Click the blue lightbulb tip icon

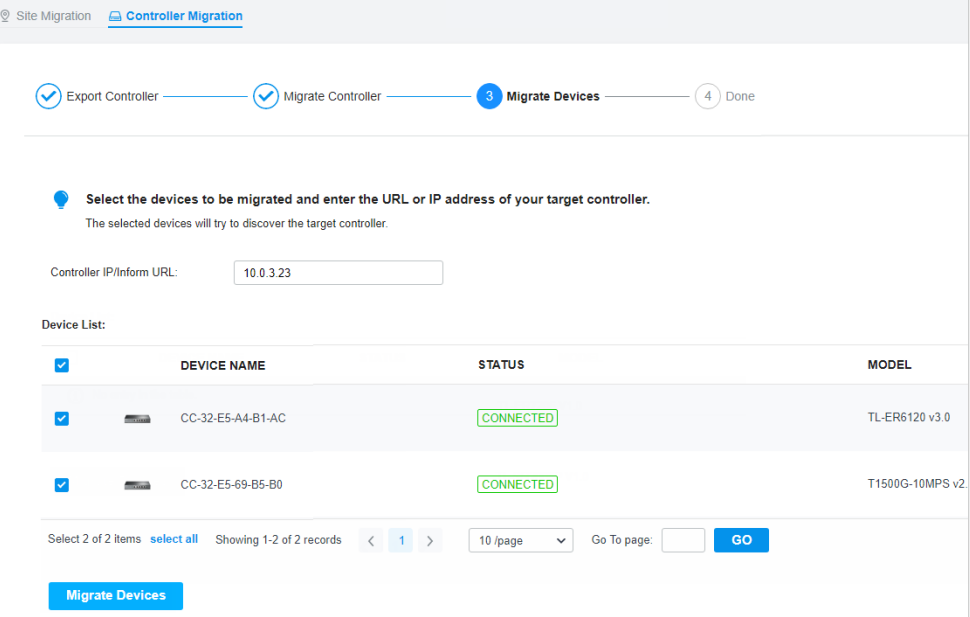pos(60,198)
